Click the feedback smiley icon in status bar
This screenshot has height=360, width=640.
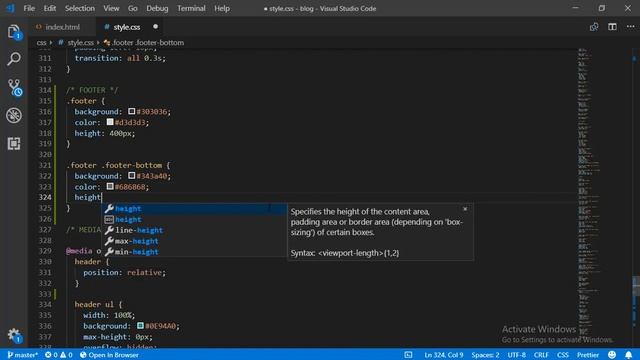(612, 355)
